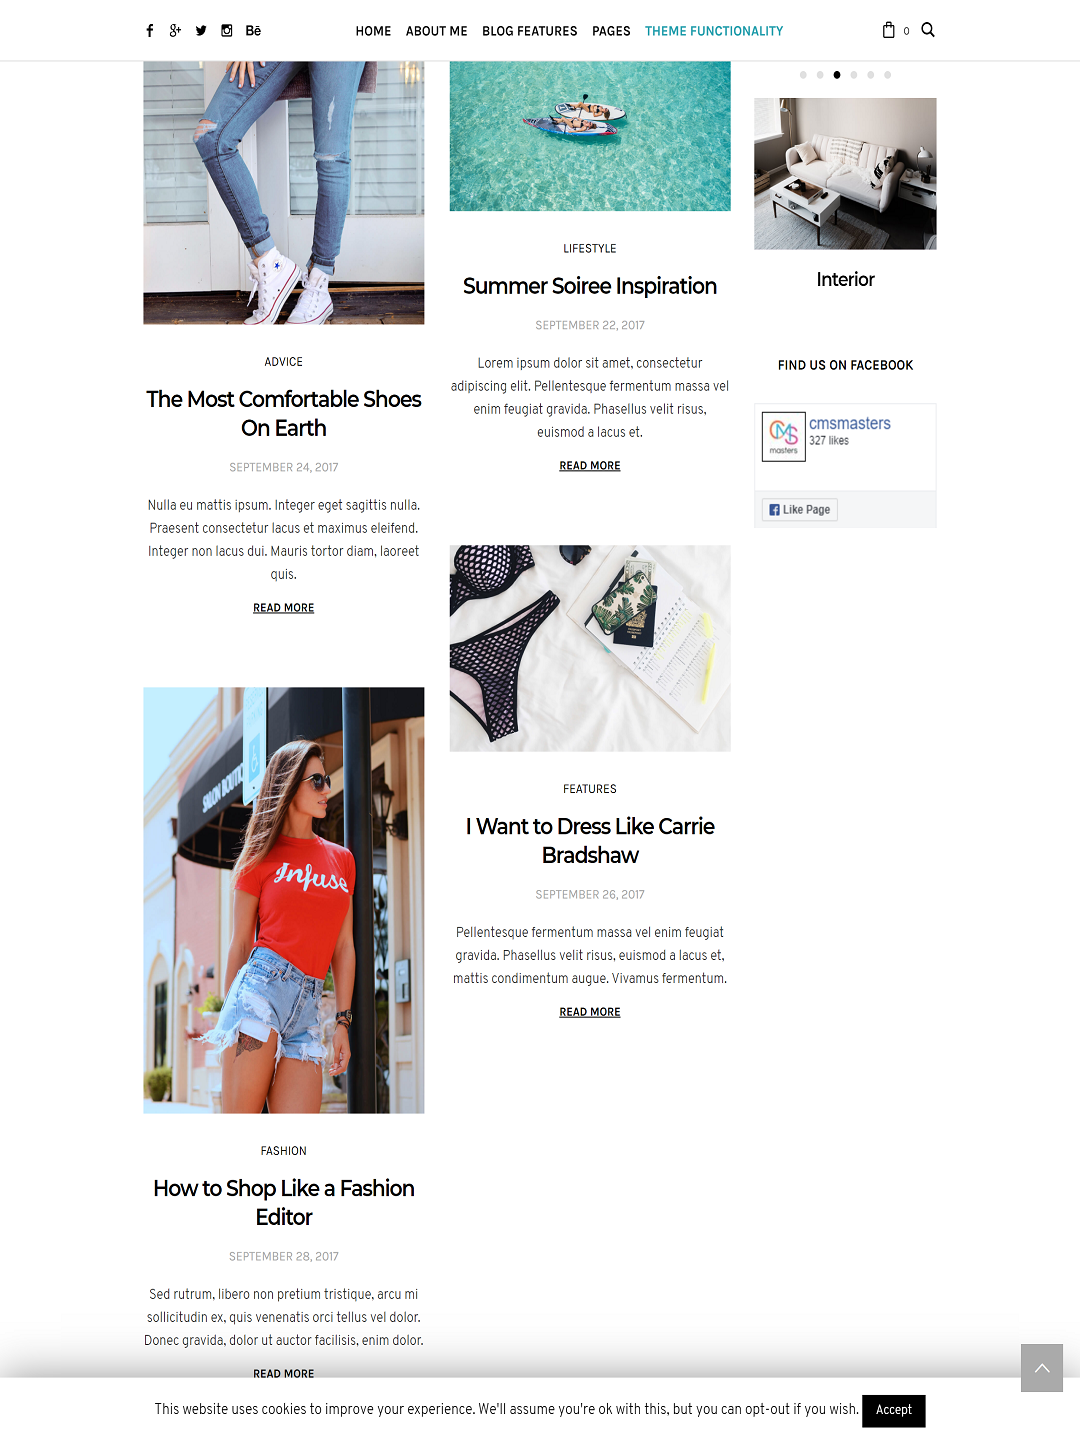
Task: Open the Pages menu
Action: [x=611, y=31]
